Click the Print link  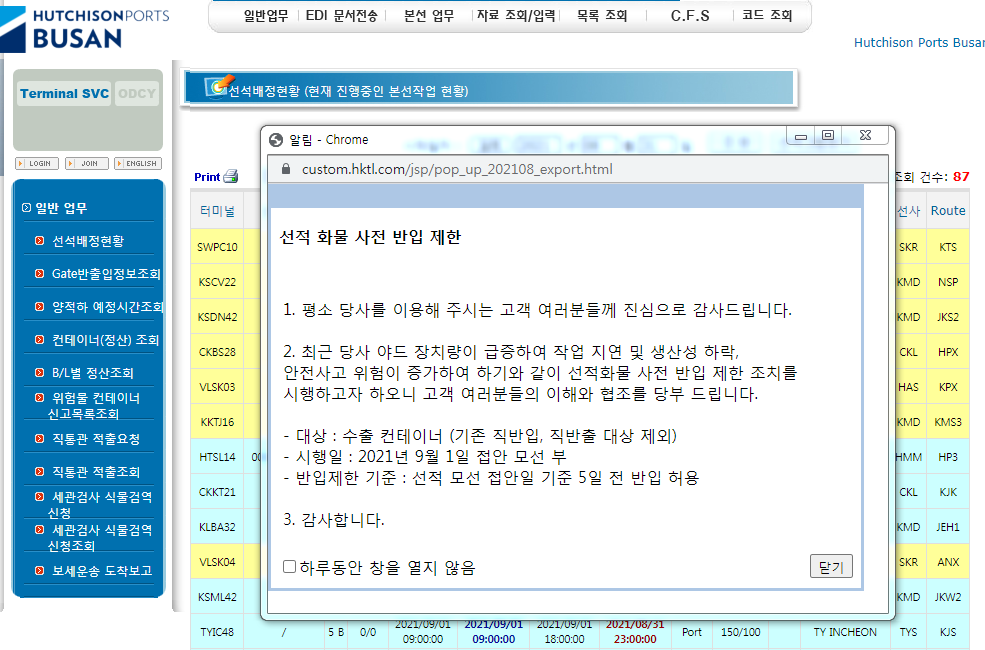coord(207,177)
